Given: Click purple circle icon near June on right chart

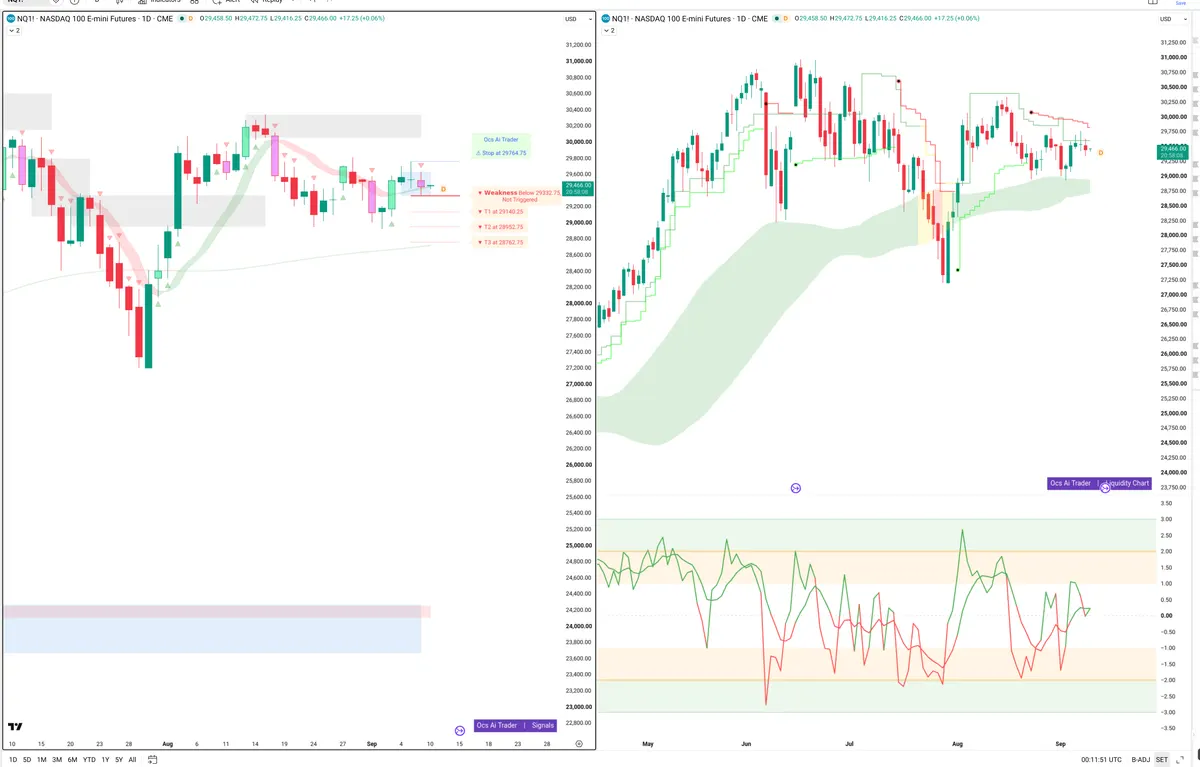Looking at the screenshot, I should (796, 488).
